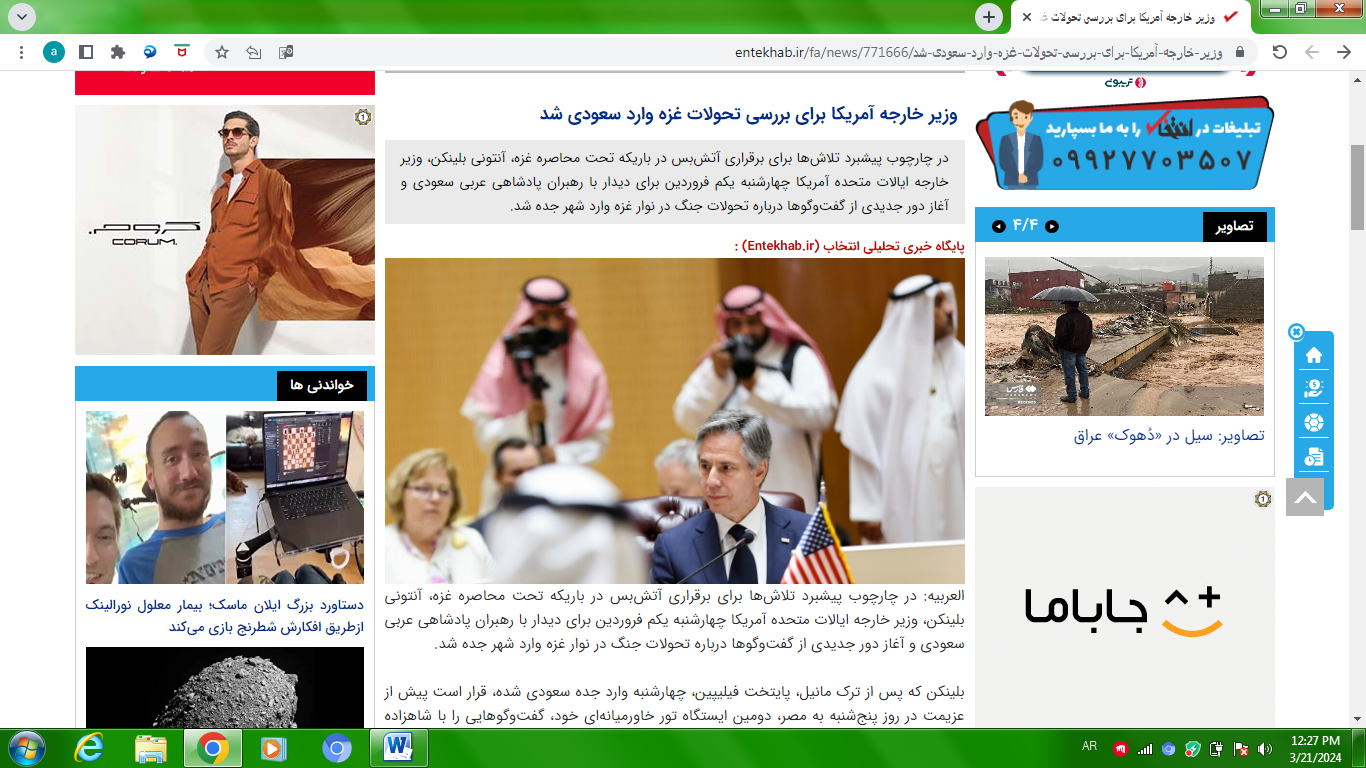
Task: Expand the tab search dropdown arrow
Action: pyautogui.click(x=20, y=16)
